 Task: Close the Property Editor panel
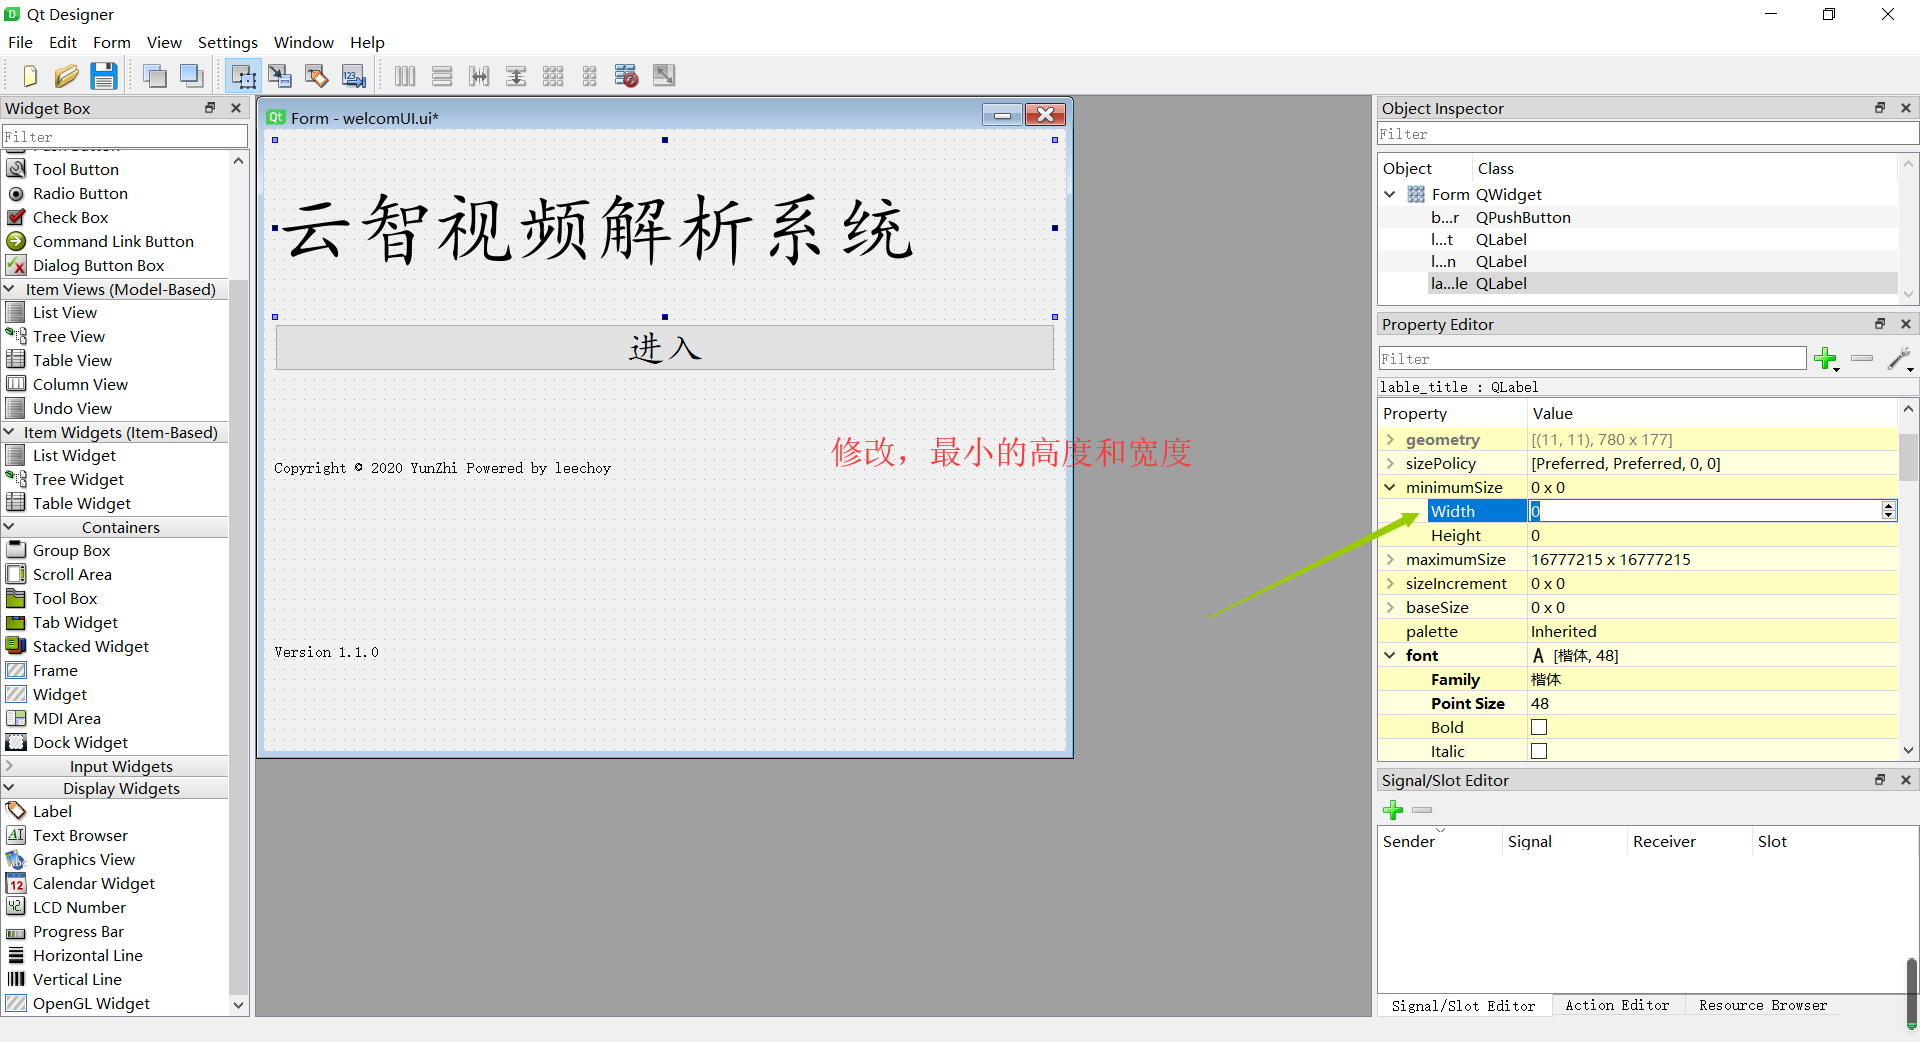tap(1906, 324)
